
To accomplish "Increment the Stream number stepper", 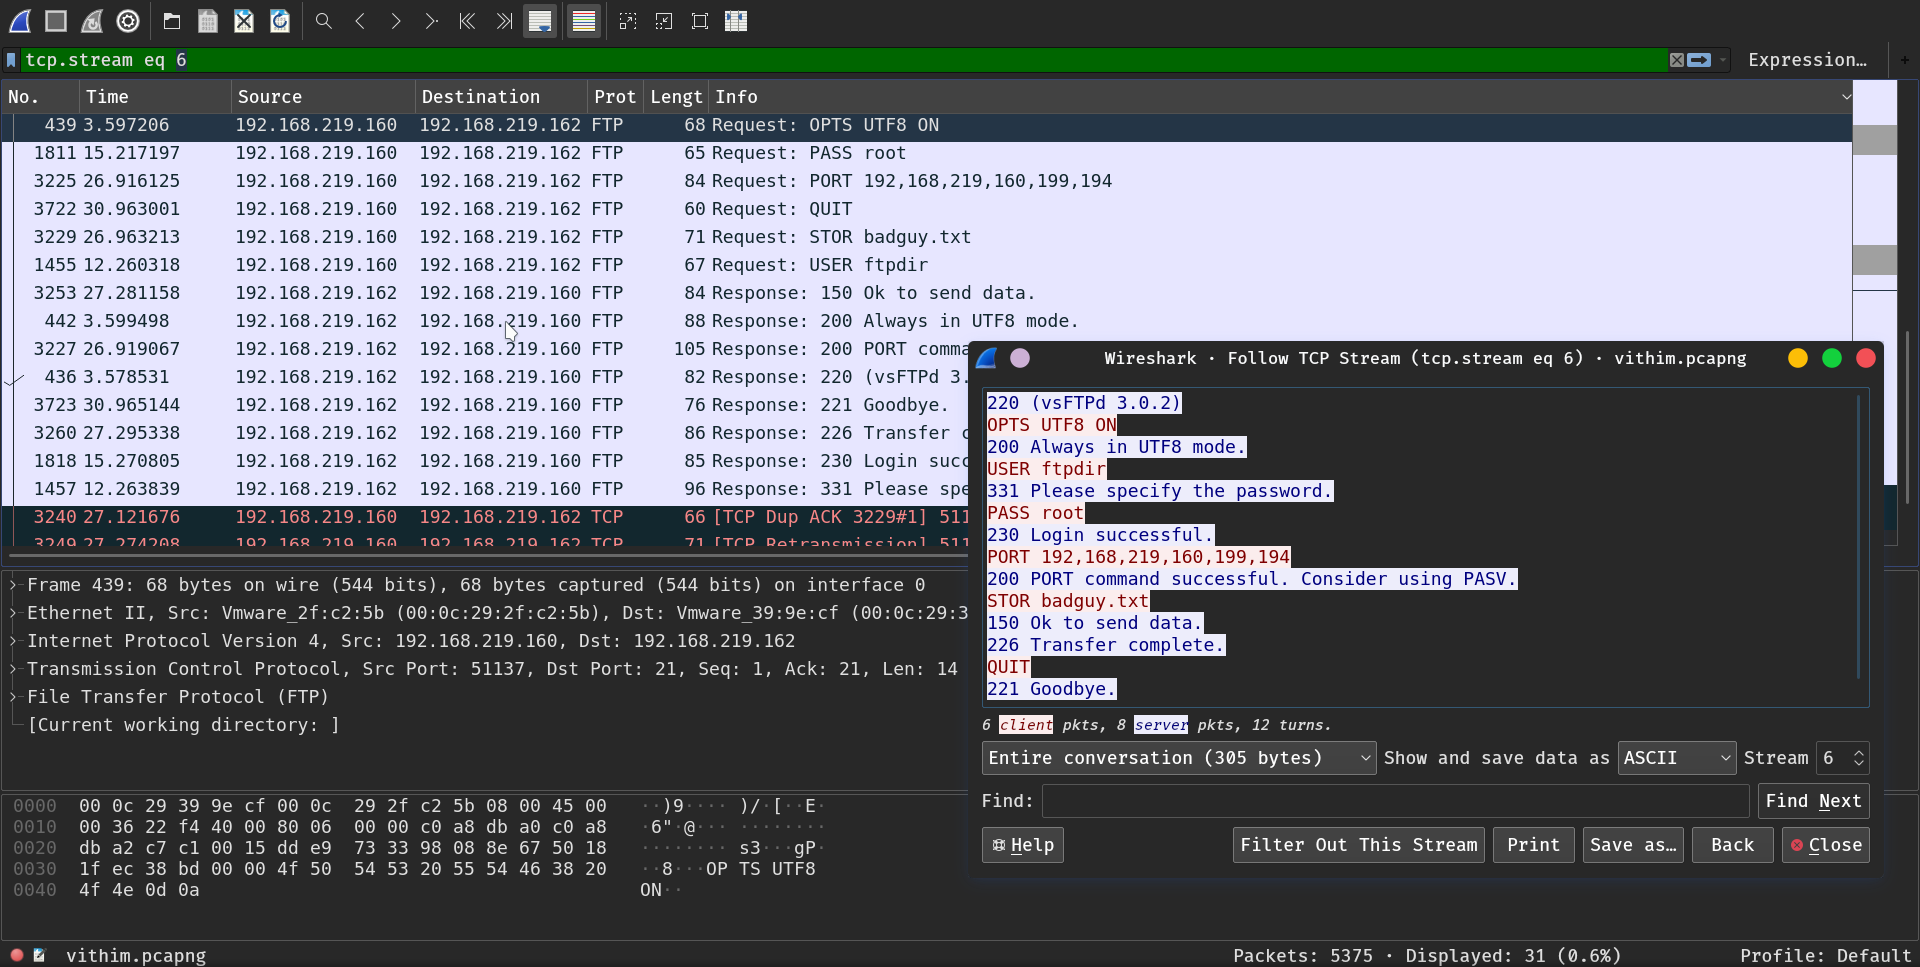I will [x=1859, y=753].
